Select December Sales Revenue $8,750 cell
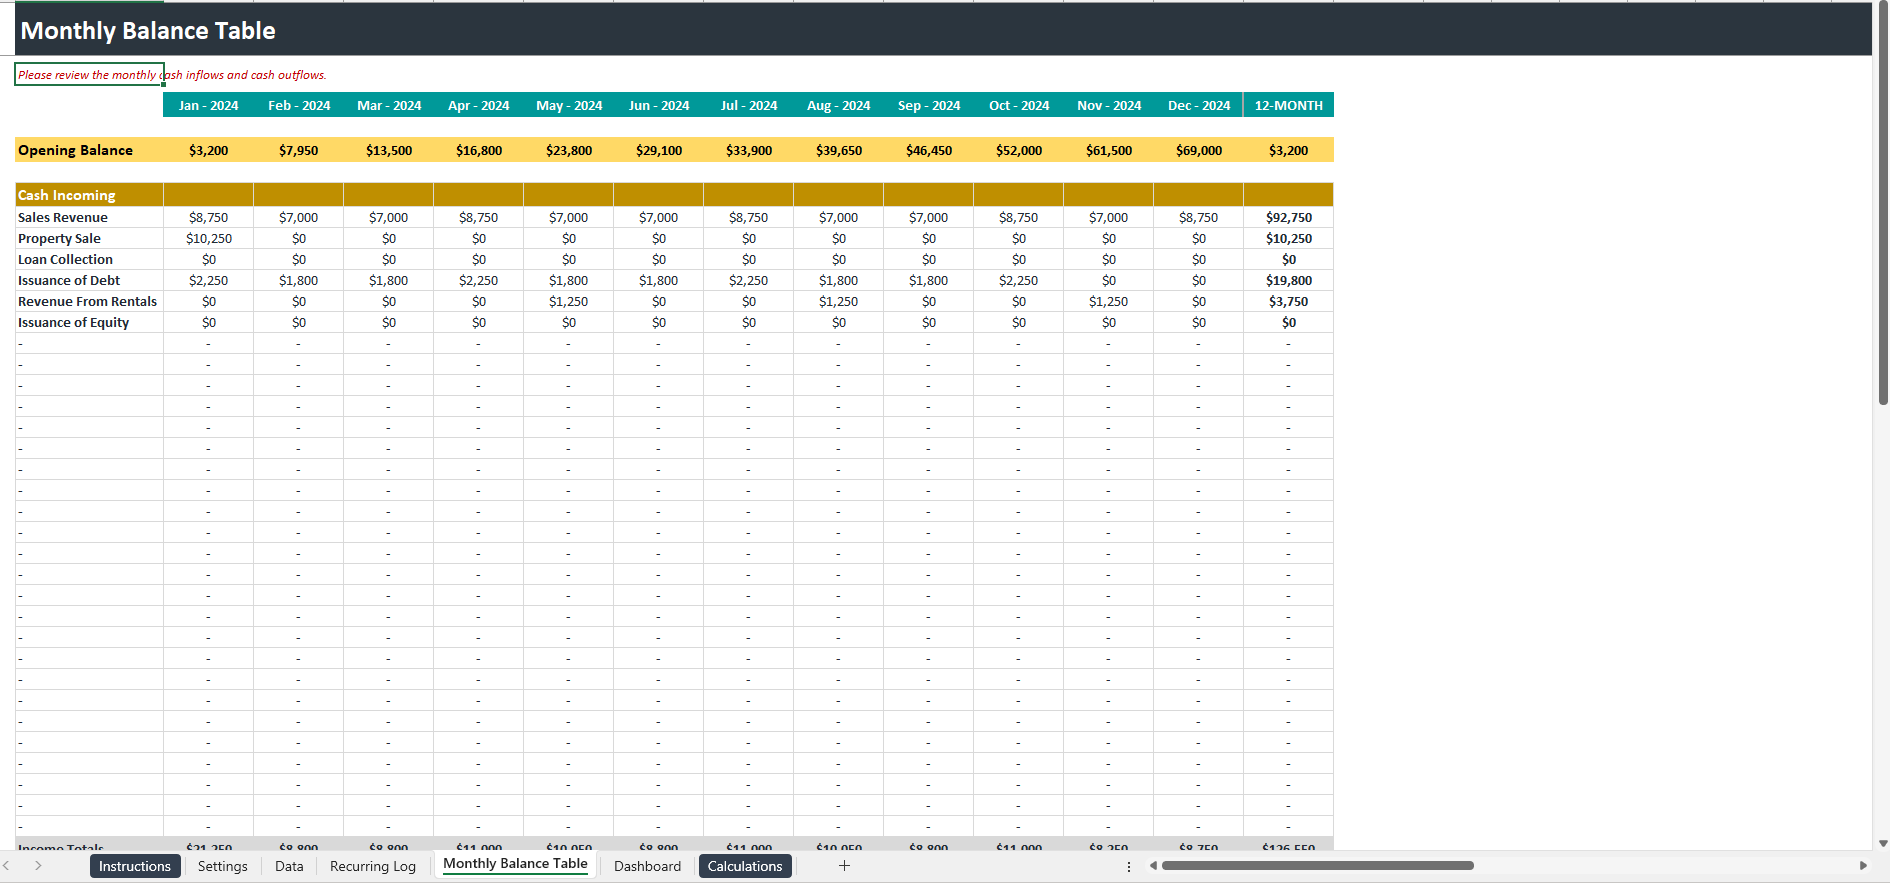Image resolution: width=1890 pixels, height=883 pixels. coord(1199,217)
